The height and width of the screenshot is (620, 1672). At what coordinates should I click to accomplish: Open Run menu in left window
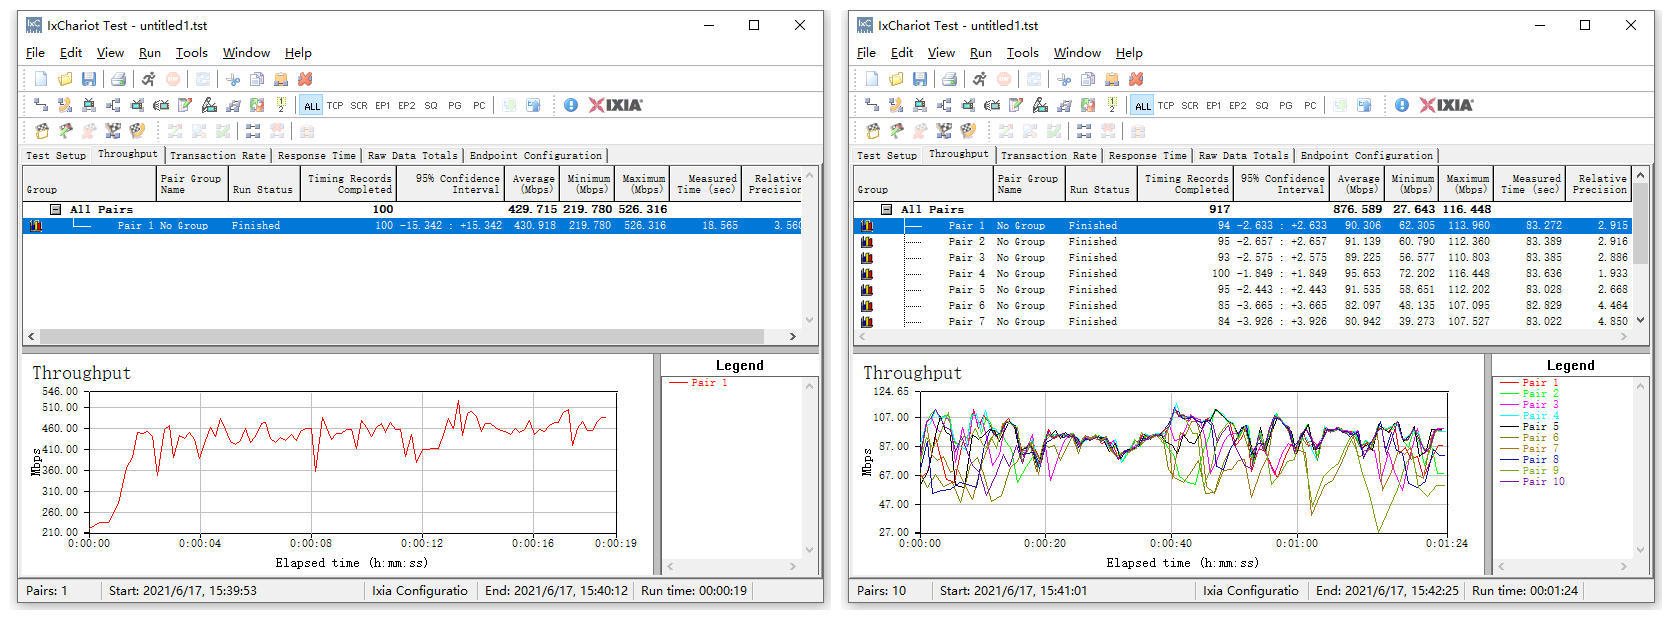click(150, 53)
